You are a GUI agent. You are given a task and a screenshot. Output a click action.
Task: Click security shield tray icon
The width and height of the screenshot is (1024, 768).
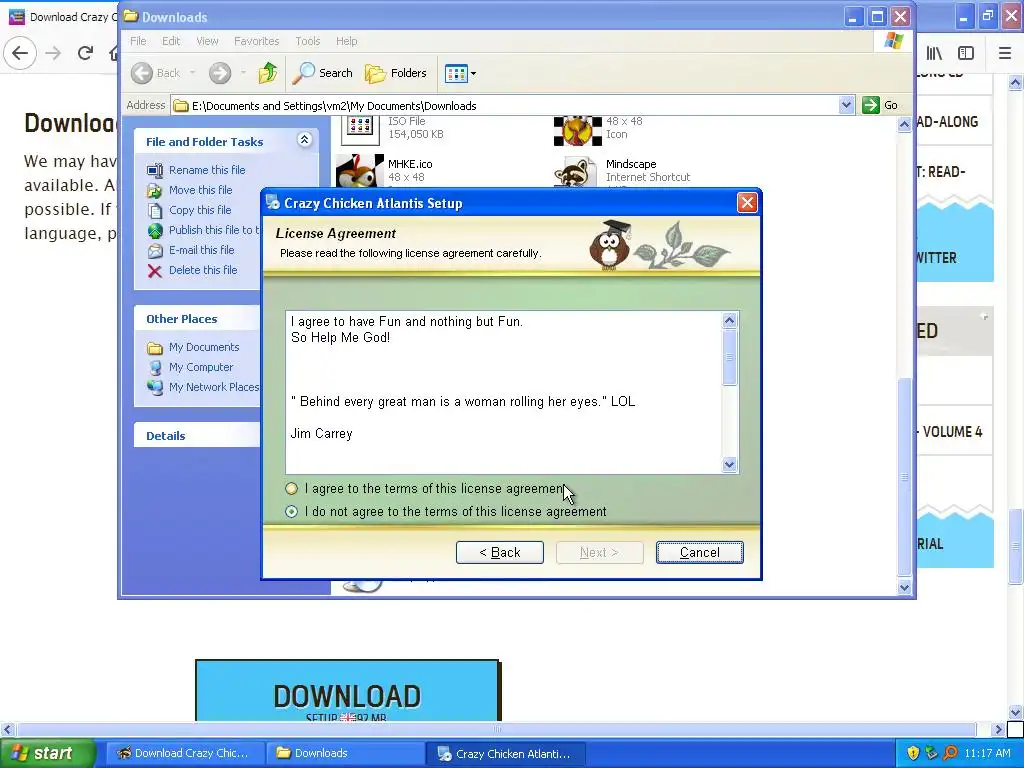point(913,753)
